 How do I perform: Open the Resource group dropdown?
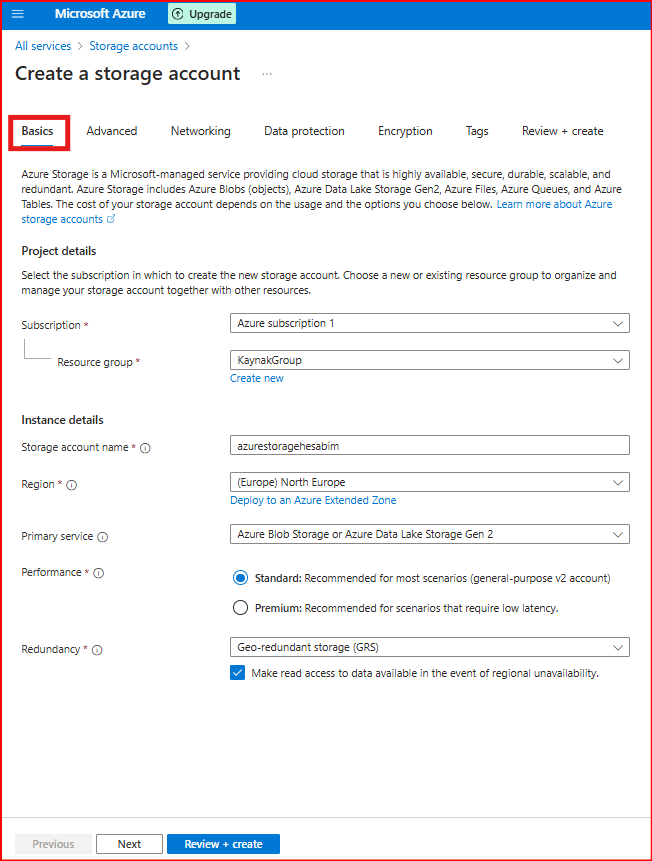[x=430, y=360]
